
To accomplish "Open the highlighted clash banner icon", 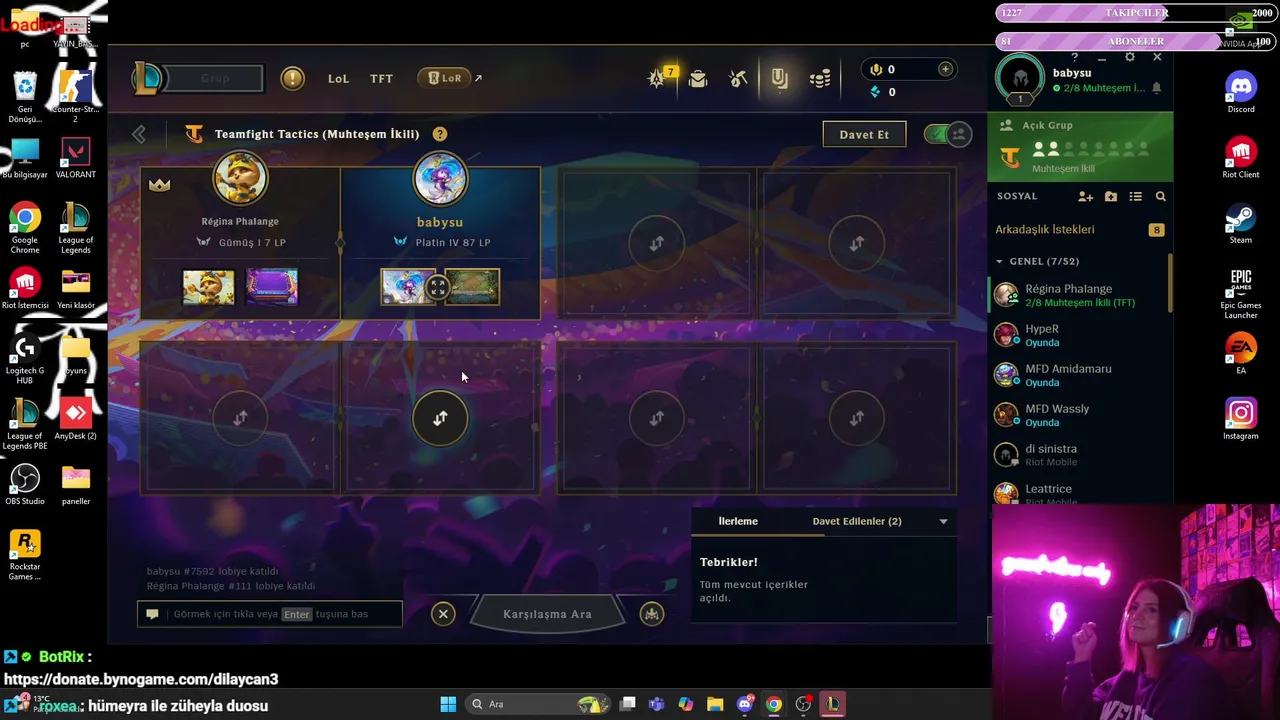I will (x=779, y=78).
